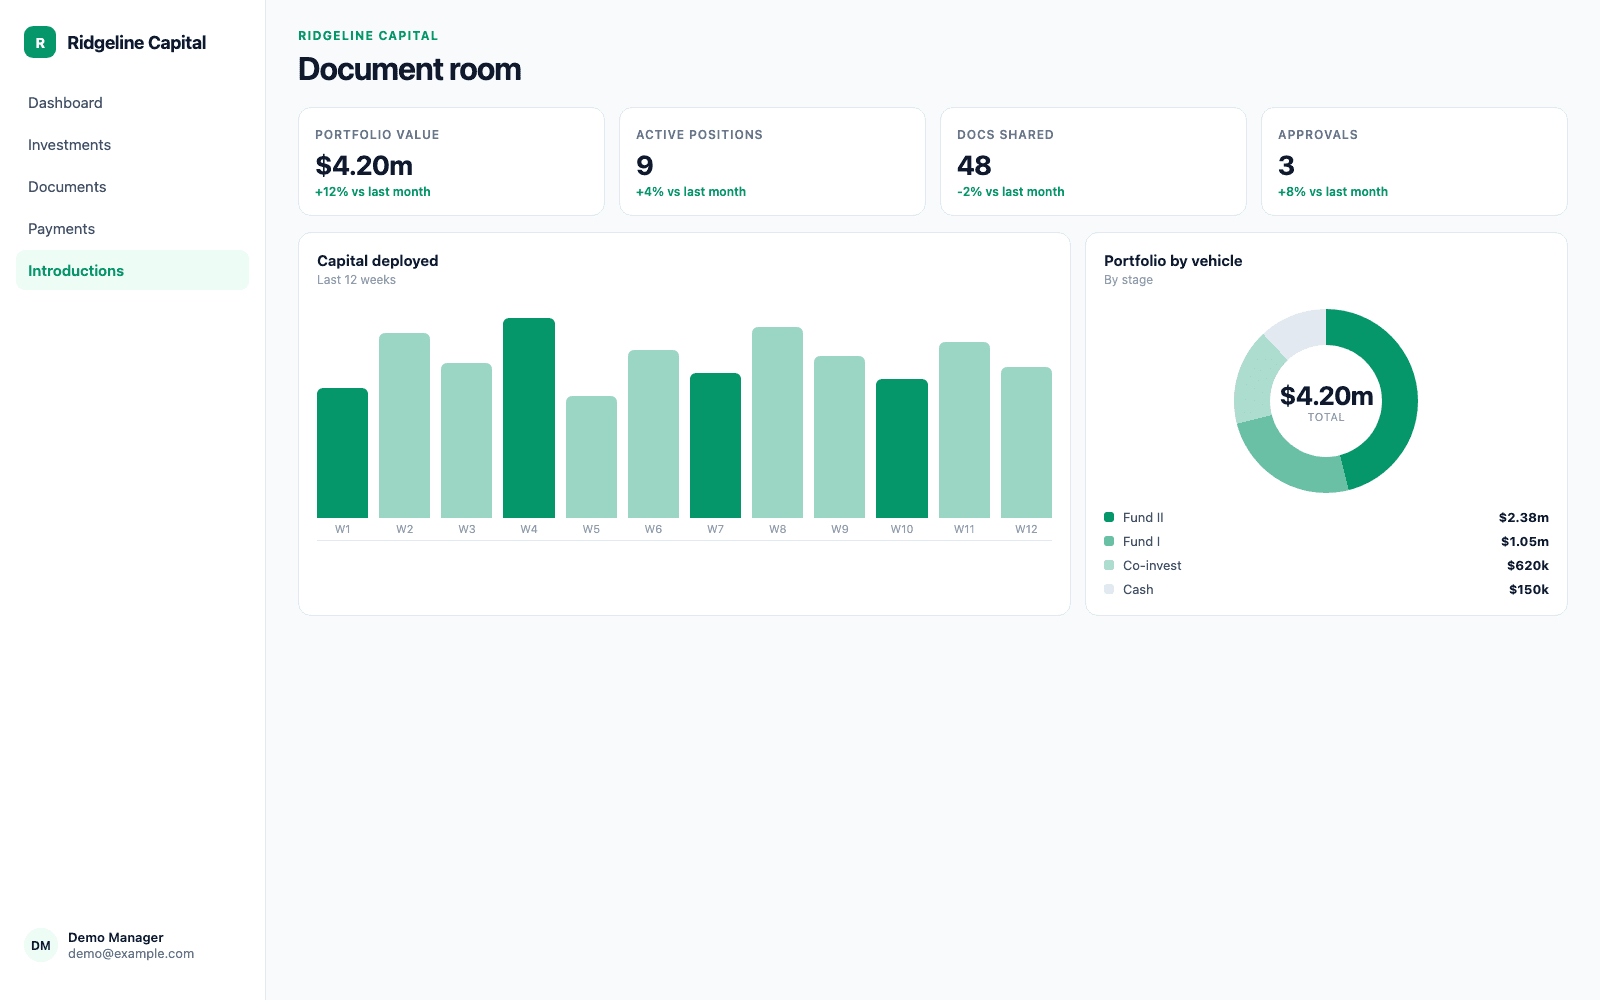Click the W12 bar in the chart
Viewport: 1600px width, 1000px height.
1026,443
